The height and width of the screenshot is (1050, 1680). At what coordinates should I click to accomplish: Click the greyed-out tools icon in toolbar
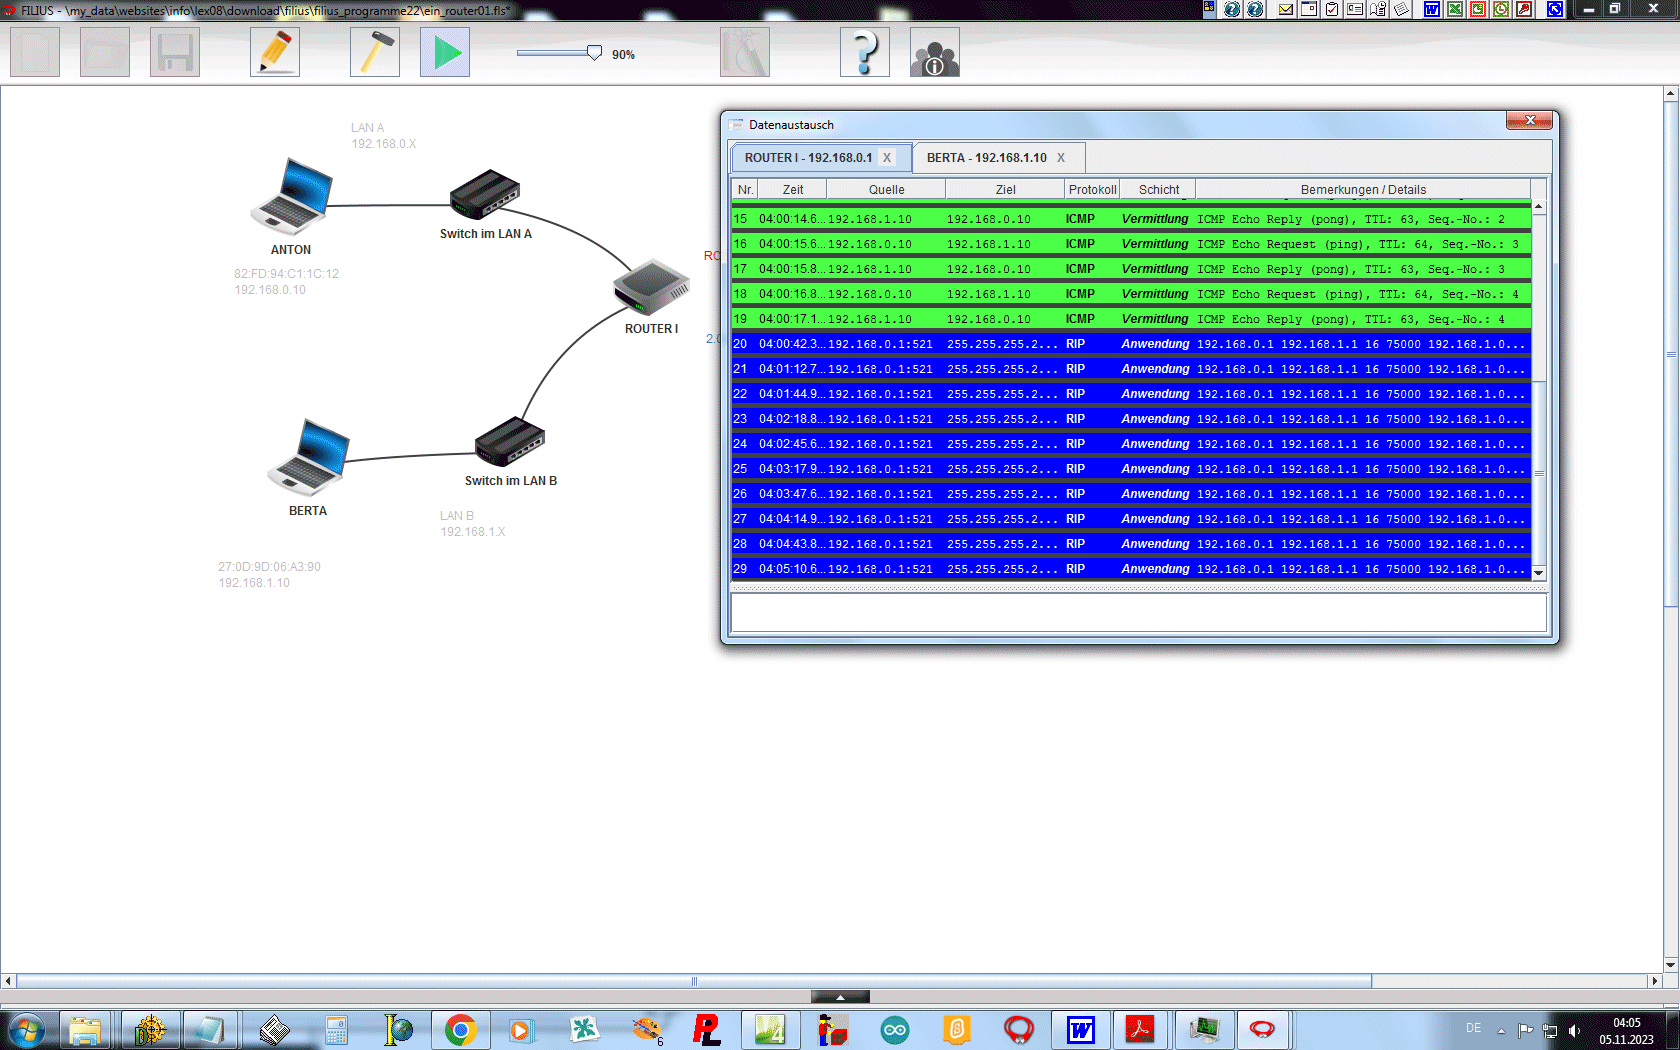[x=745, y=52]
